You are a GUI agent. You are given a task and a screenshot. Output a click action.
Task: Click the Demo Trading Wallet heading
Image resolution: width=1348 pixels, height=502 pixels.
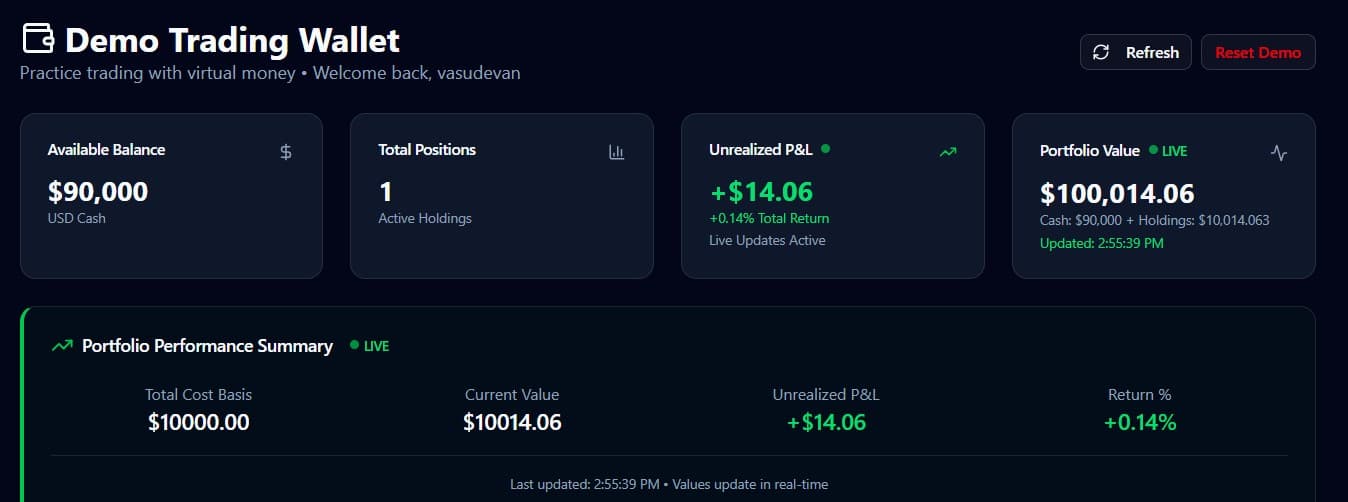(232, 40)
